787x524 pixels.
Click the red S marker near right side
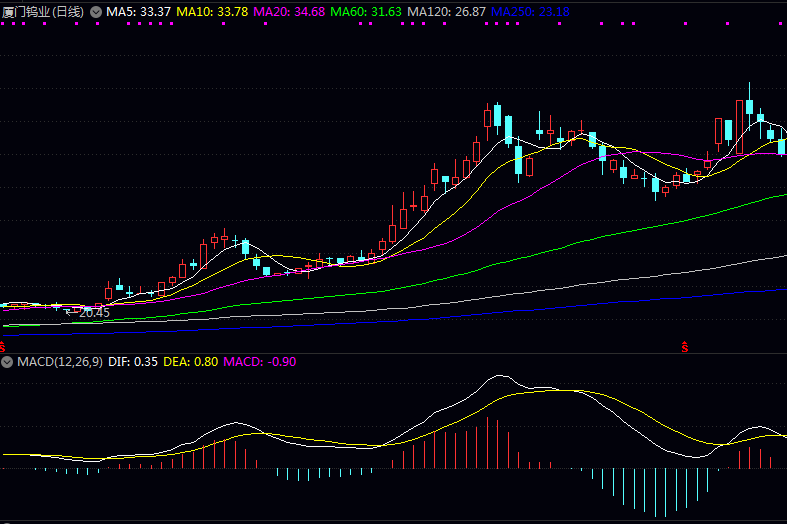[x=685, y=346]
